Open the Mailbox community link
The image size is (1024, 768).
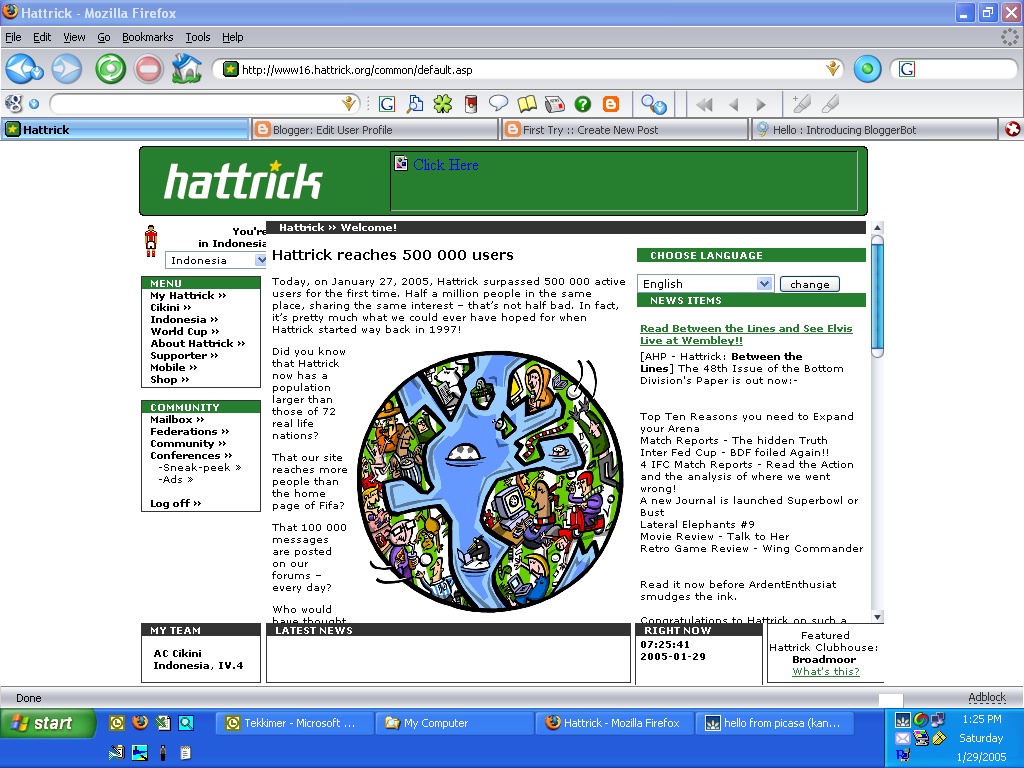pyautogui.click(x=177, y=419)
